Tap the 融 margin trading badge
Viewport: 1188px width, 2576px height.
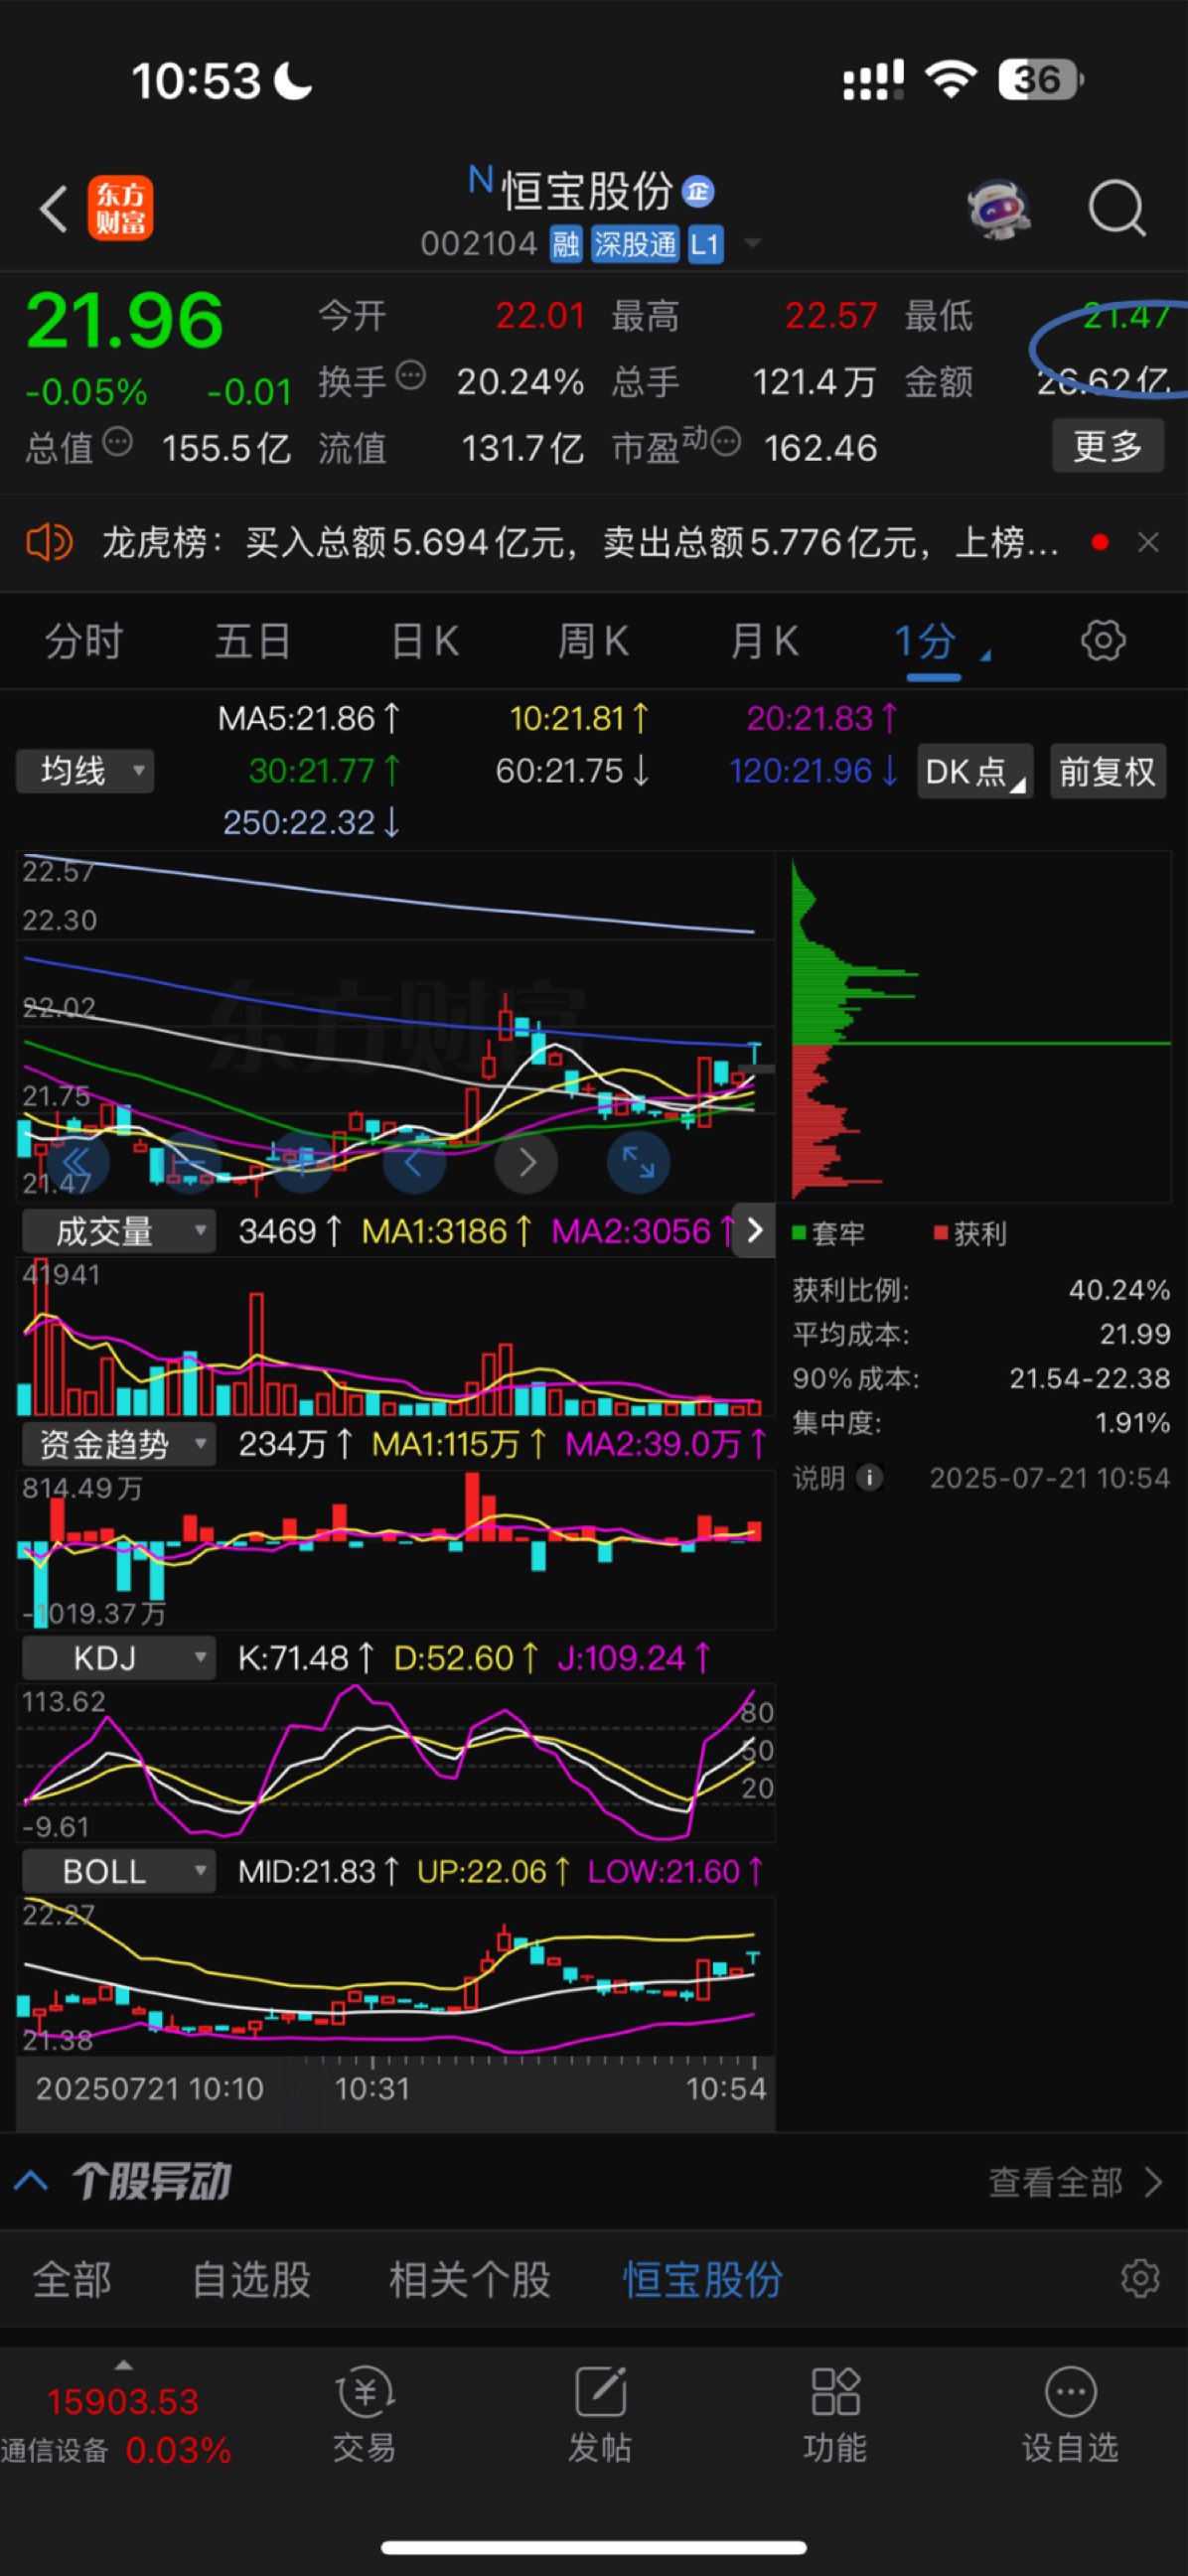566,244
